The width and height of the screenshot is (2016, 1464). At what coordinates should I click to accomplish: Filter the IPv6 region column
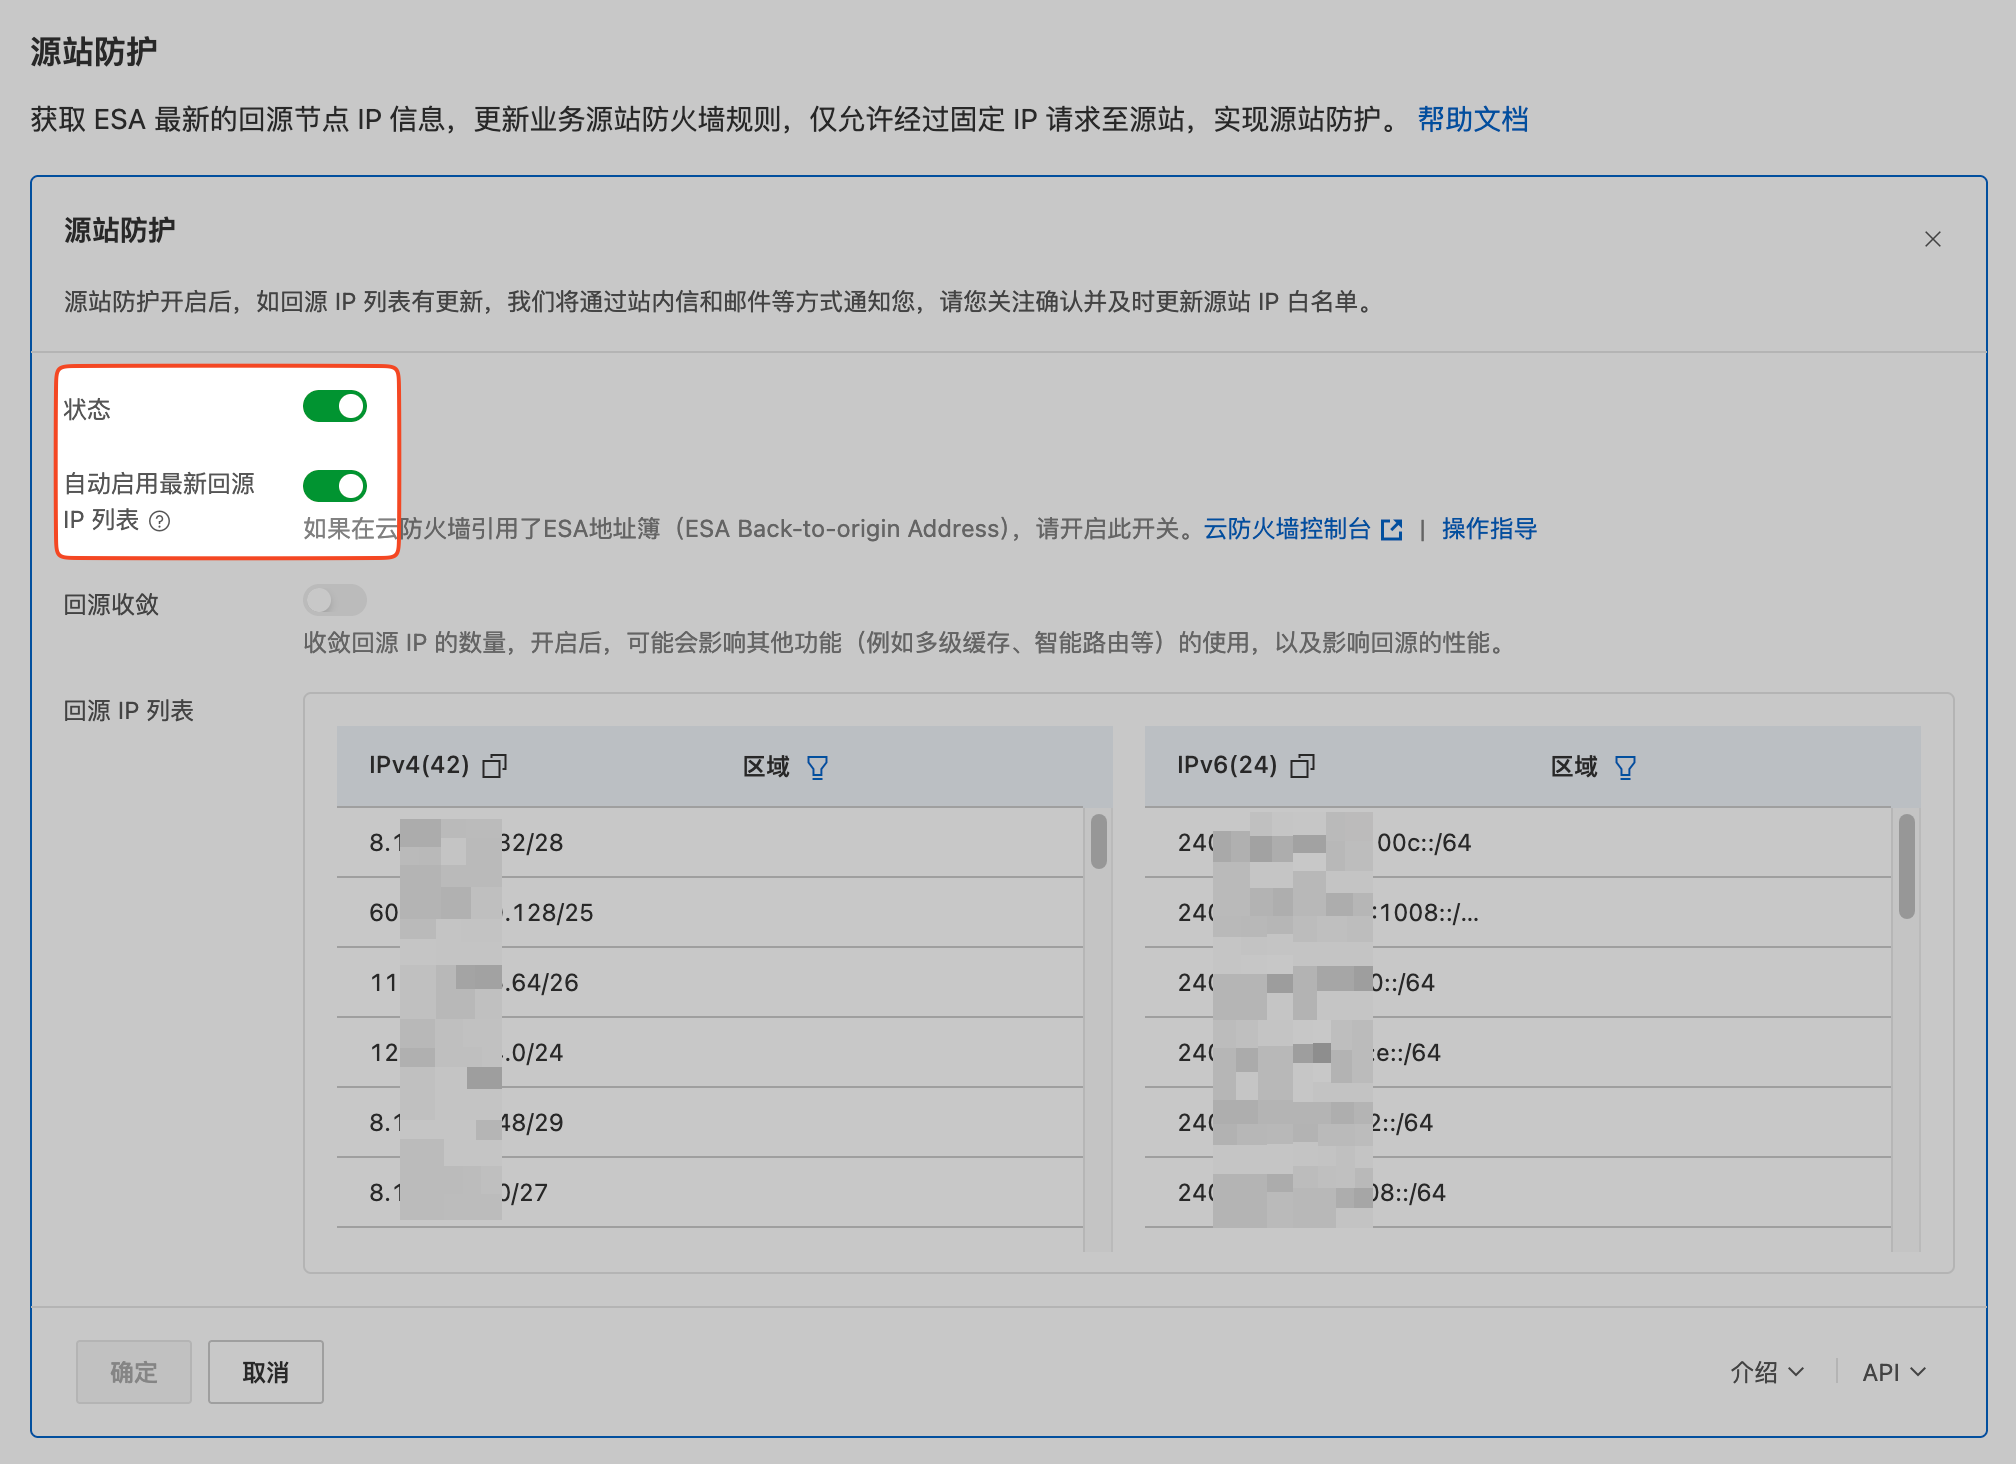pos(1625,767)
